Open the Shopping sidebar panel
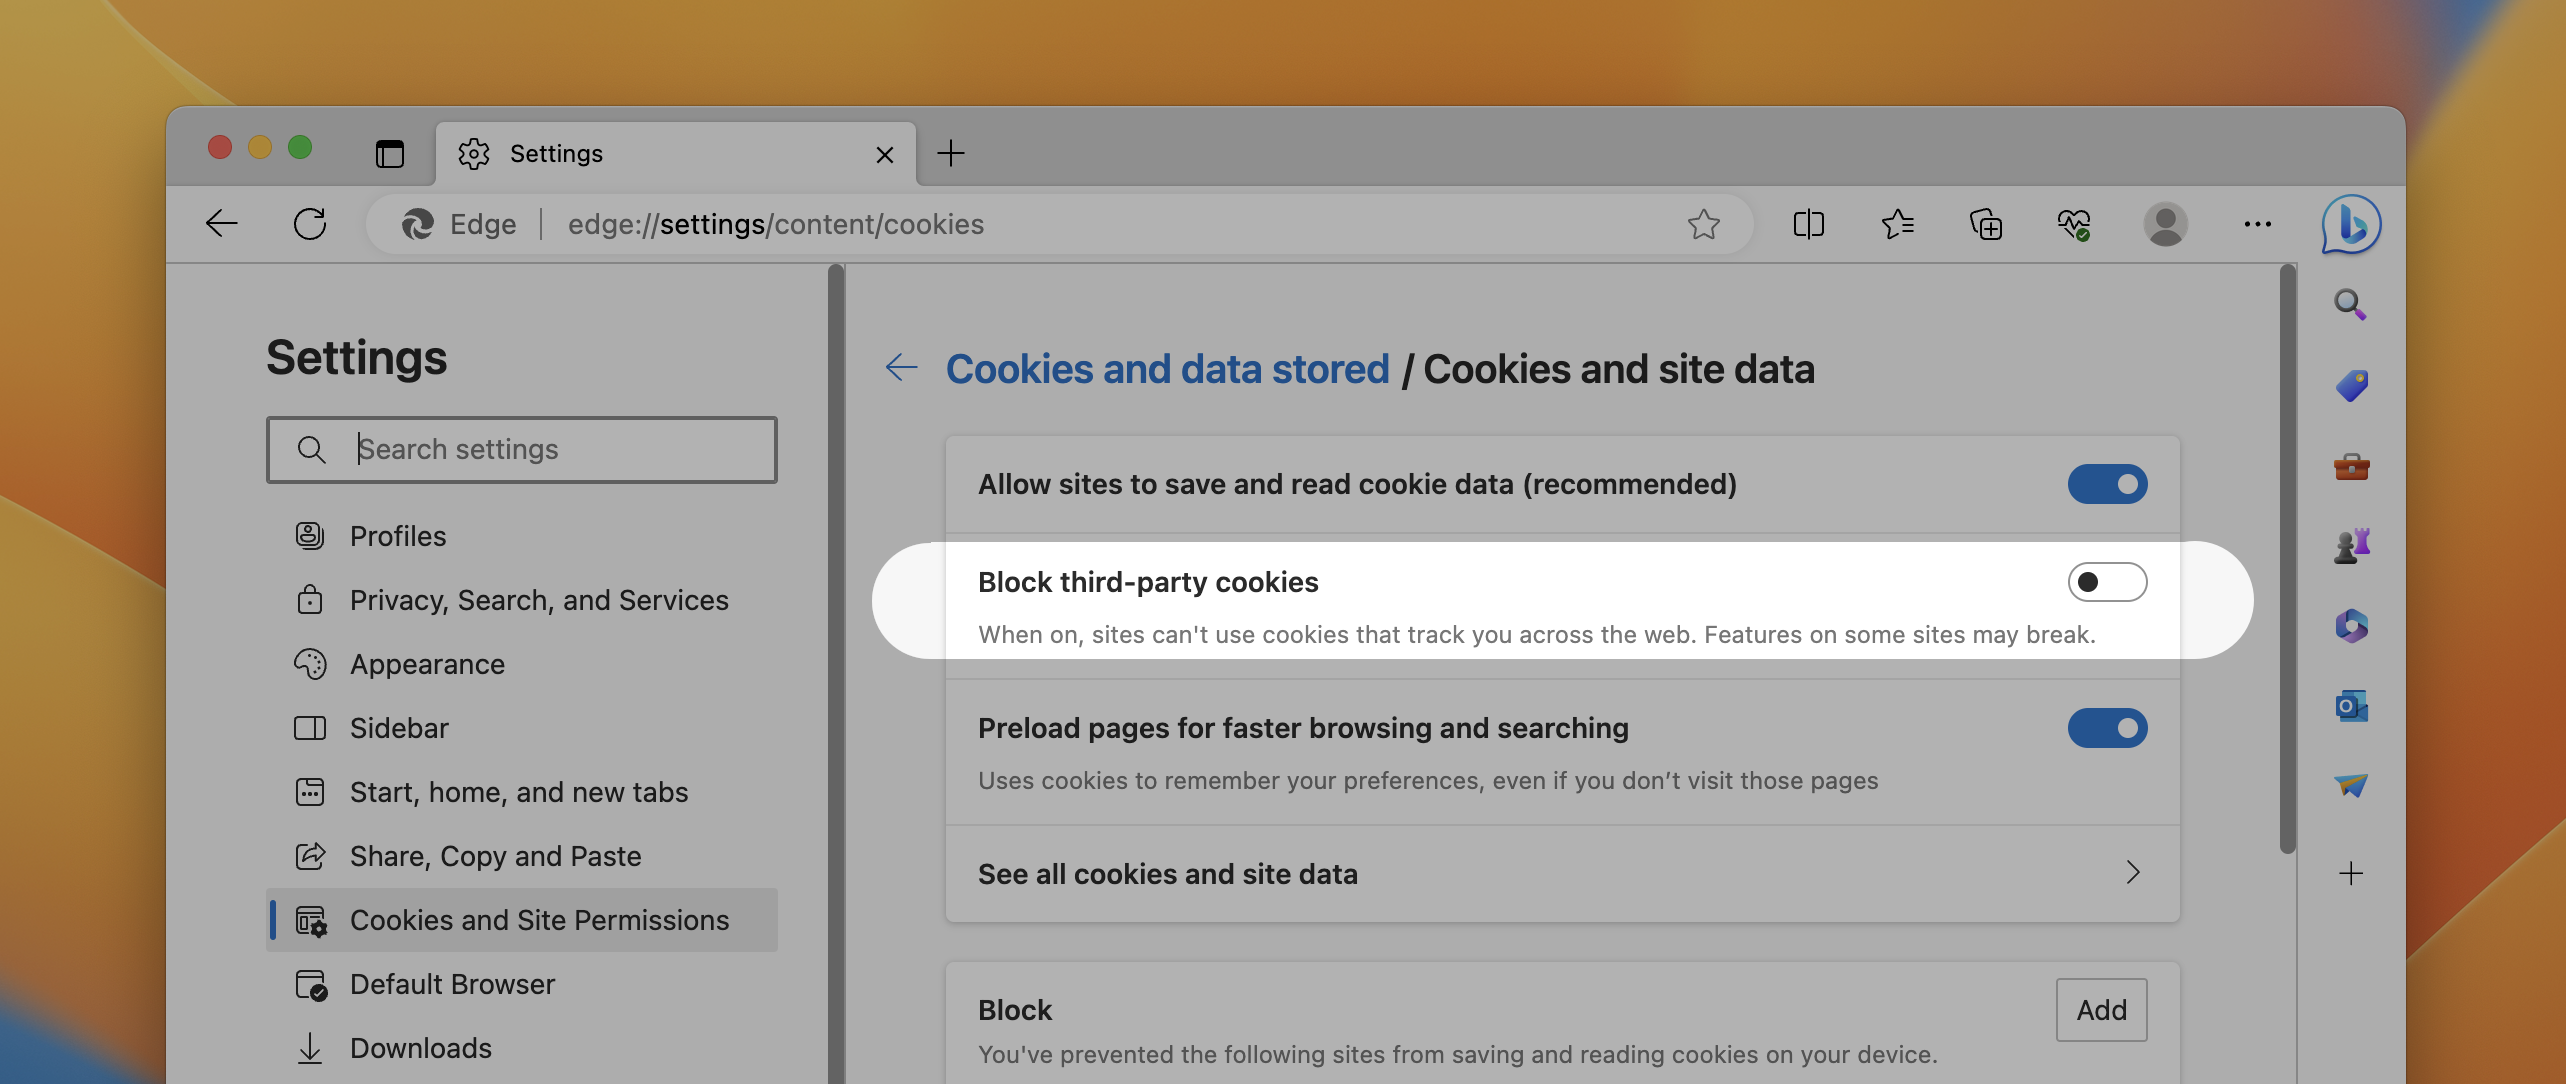 click(2352, 385)
